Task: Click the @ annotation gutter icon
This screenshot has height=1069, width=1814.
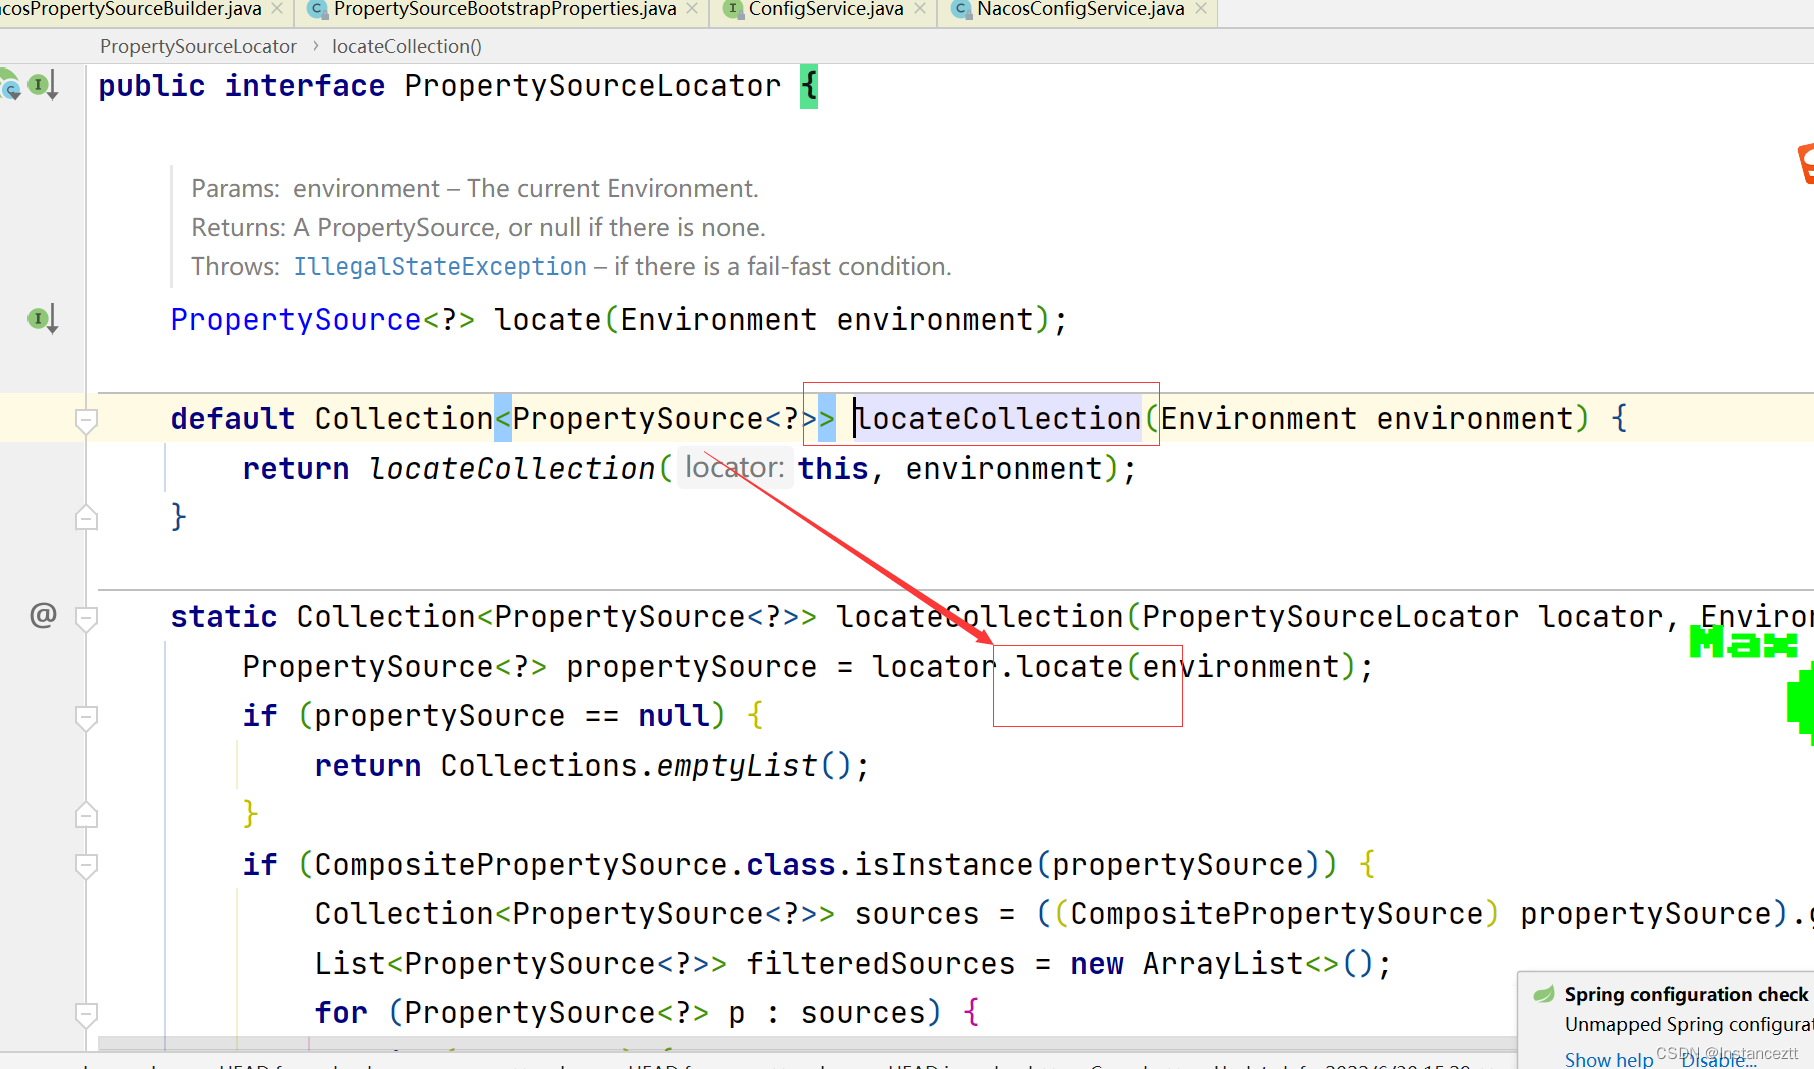Action: [x=43, y=614]
